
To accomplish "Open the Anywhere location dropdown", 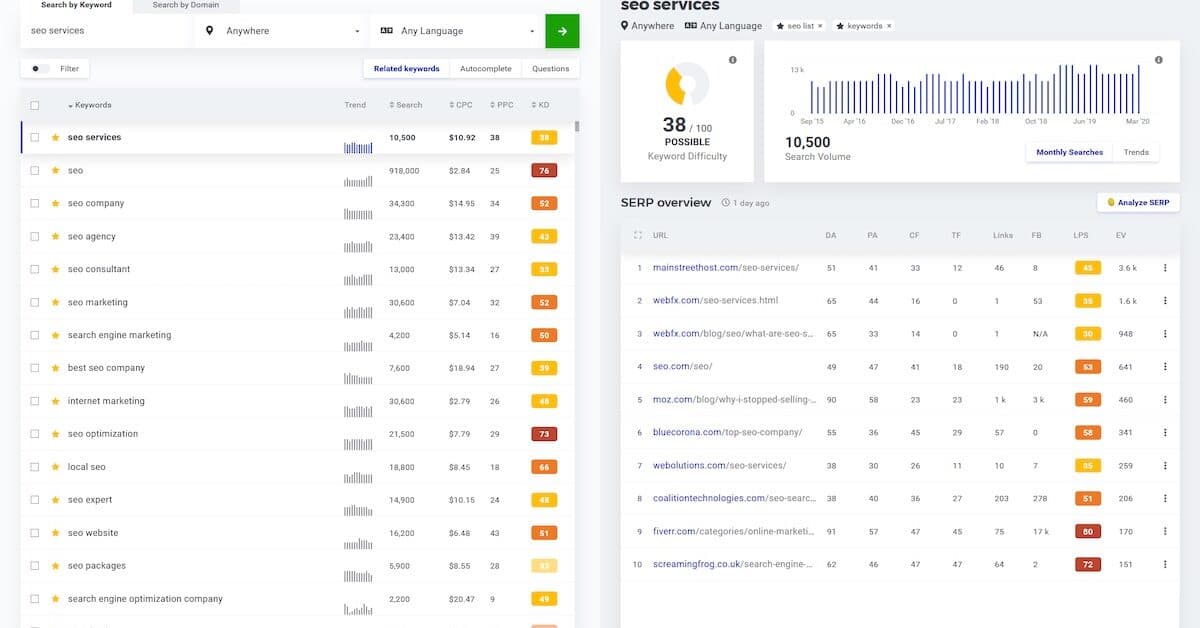I will coord(282,31).
